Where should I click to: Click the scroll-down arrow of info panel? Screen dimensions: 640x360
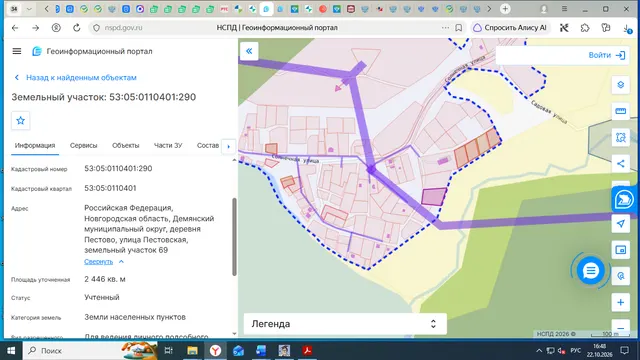pyautogui.click(x=234, y=333)
